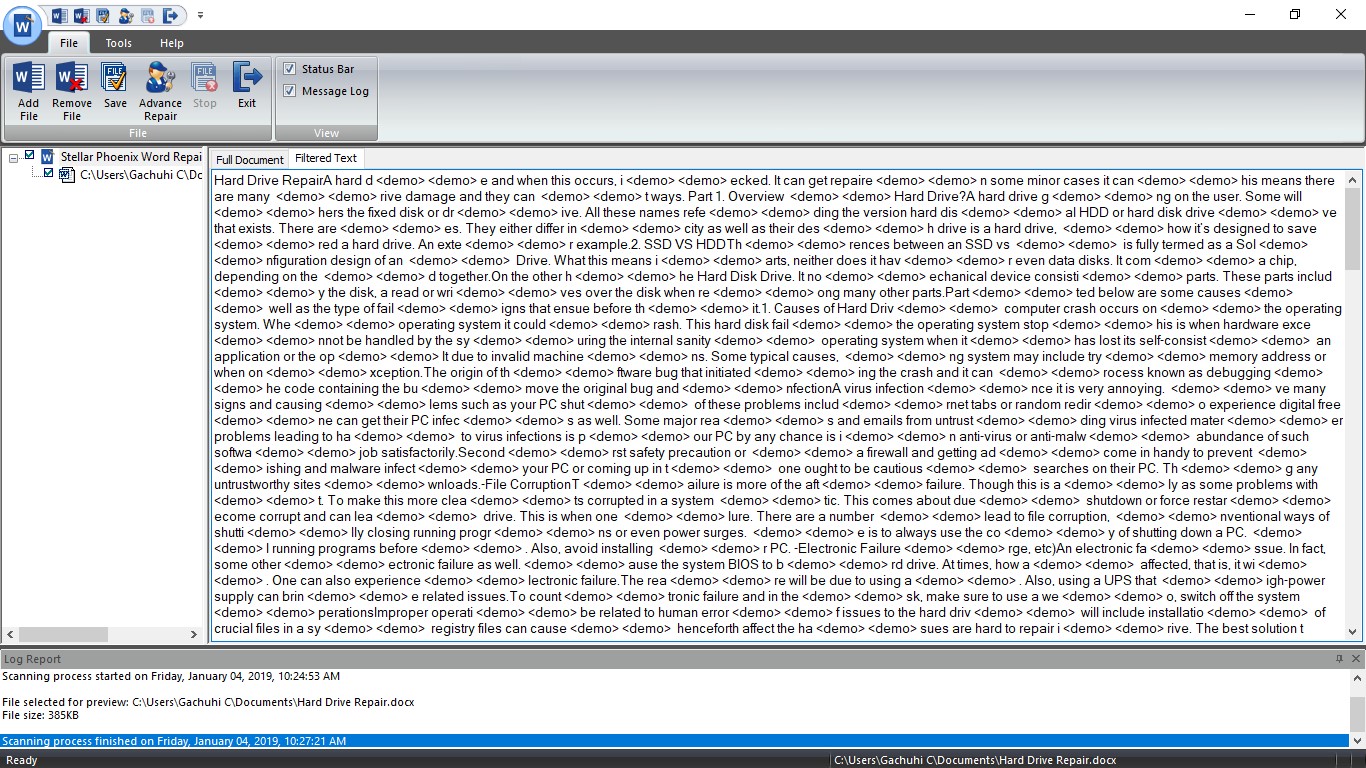Click the 'File selected for preview' log line
Viewport: 1366px width, 768px height.
coord(208,702)
